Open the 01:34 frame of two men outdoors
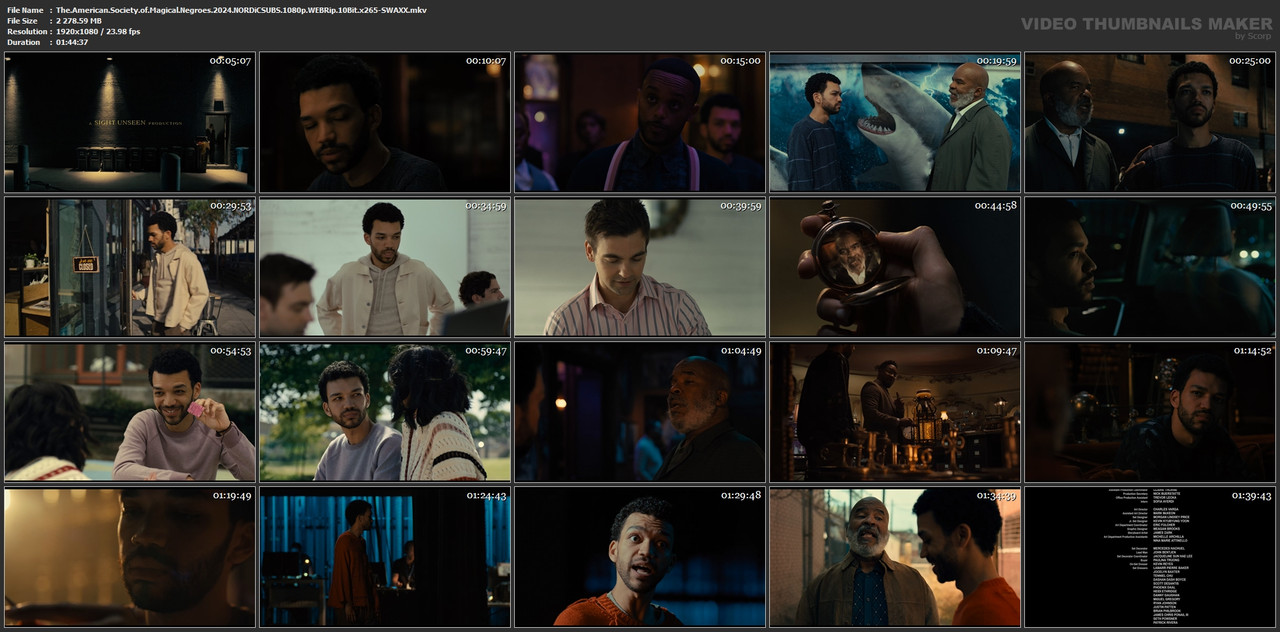1280x632 pixels. tap(895, 557)
